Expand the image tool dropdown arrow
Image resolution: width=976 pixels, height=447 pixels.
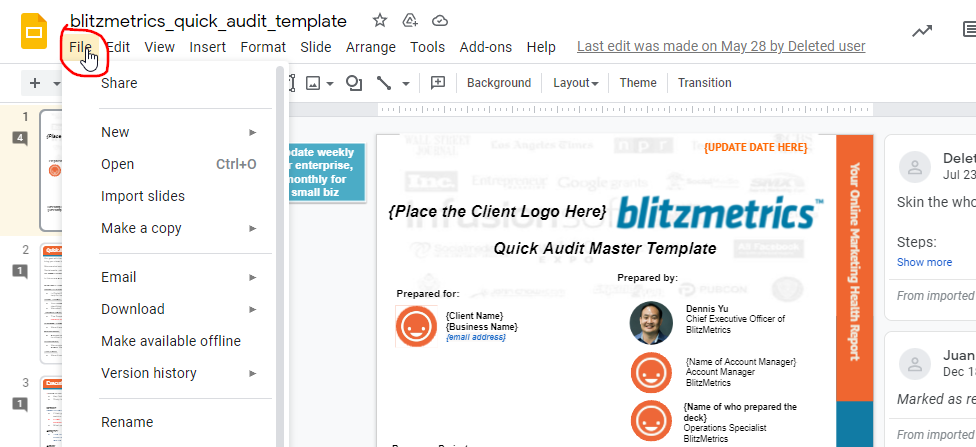click(330, 83)
